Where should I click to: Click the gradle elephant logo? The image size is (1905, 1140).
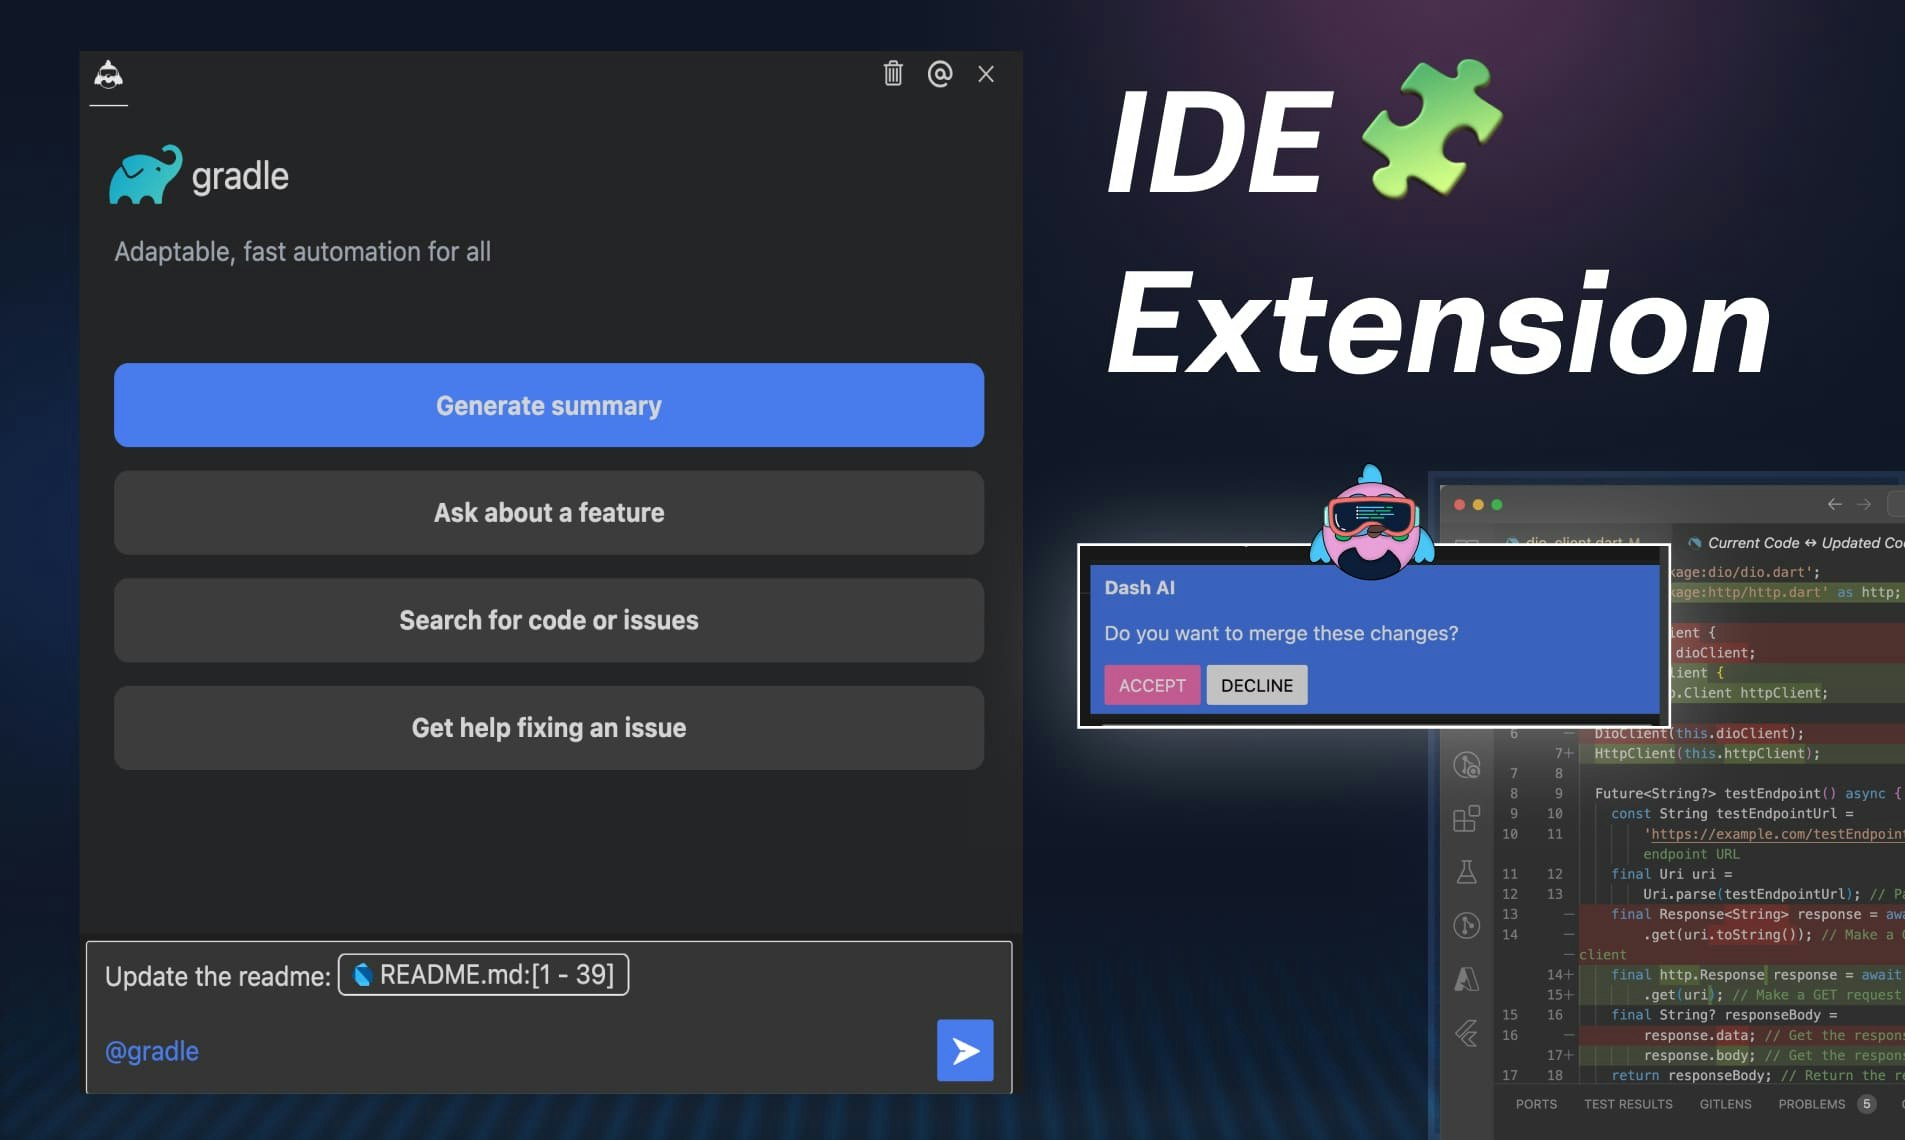pyautogui.click(x=146, y=175)
